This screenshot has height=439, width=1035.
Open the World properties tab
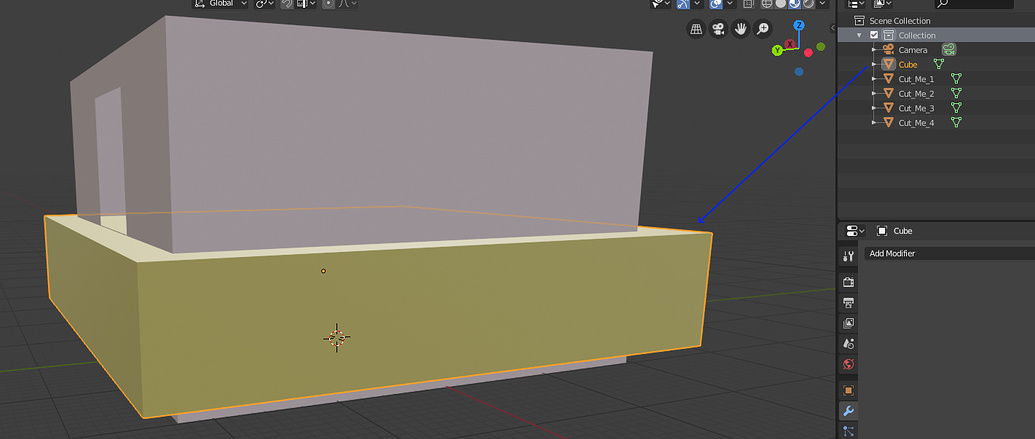pyautogui.click(x=848, y=364)
